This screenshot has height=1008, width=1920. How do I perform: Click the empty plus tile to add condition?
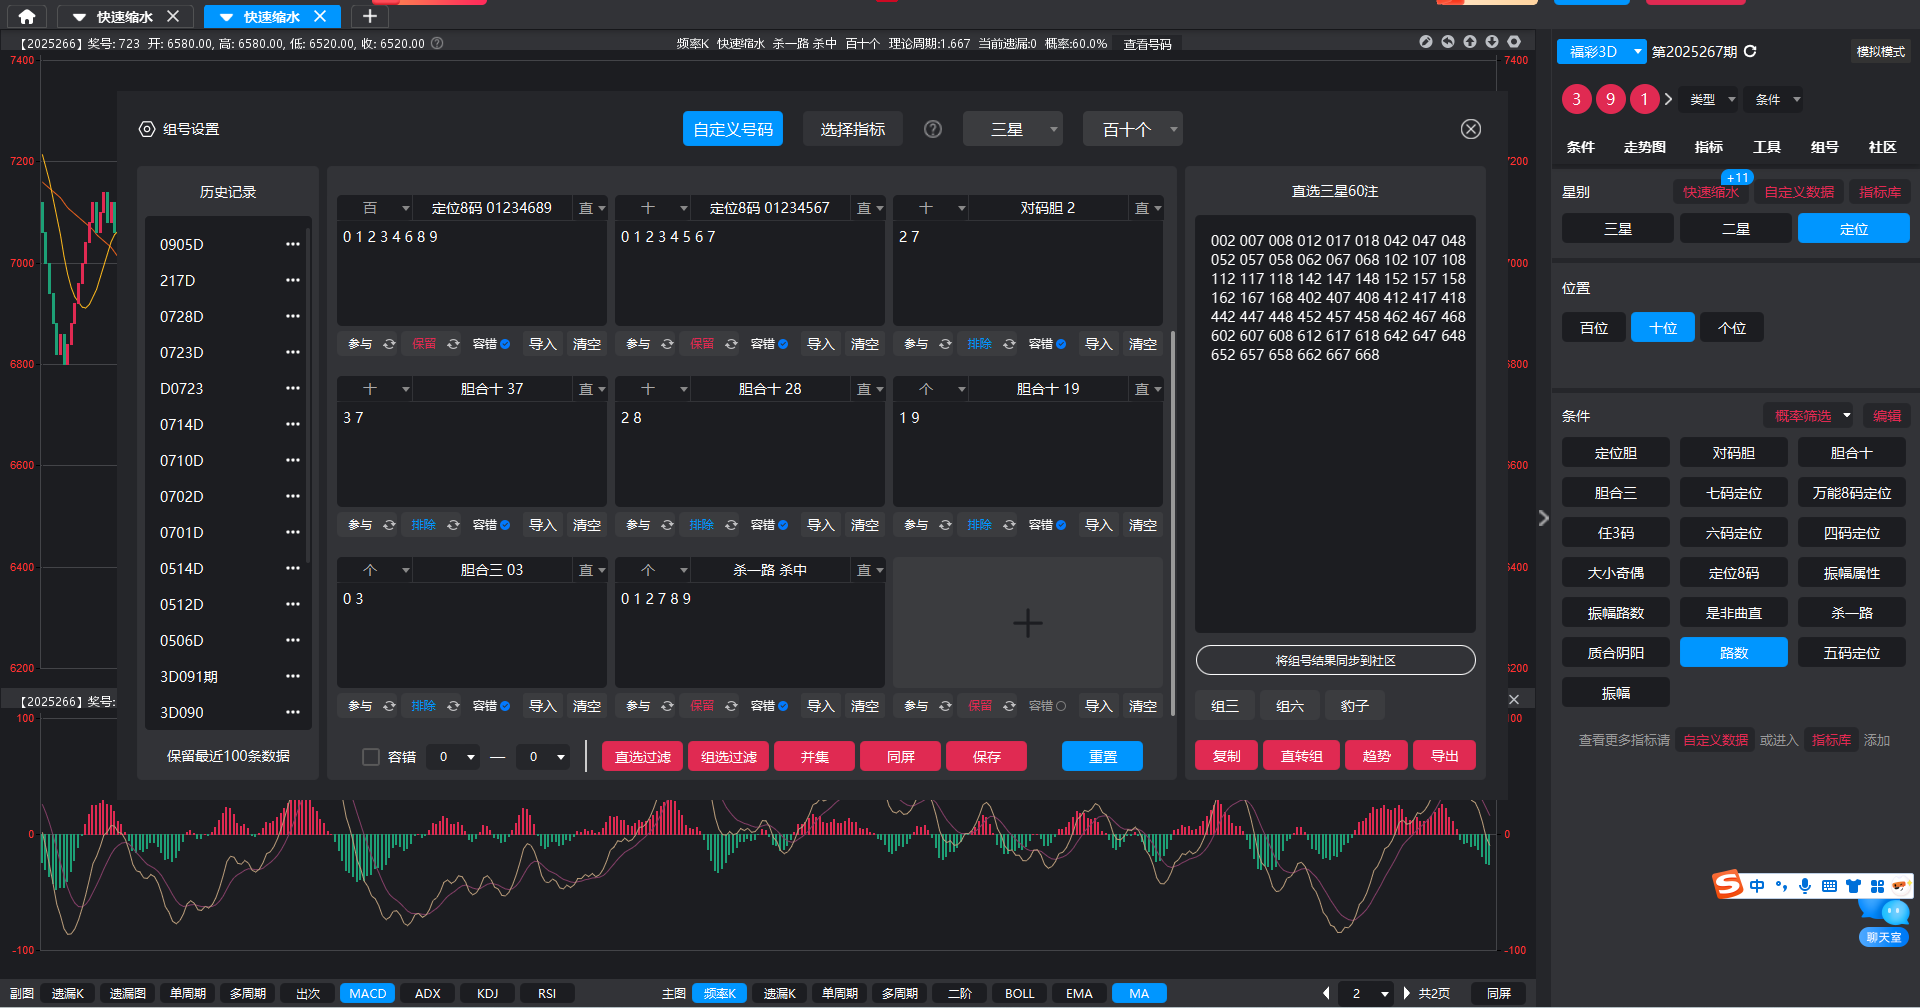point(1027,623)
